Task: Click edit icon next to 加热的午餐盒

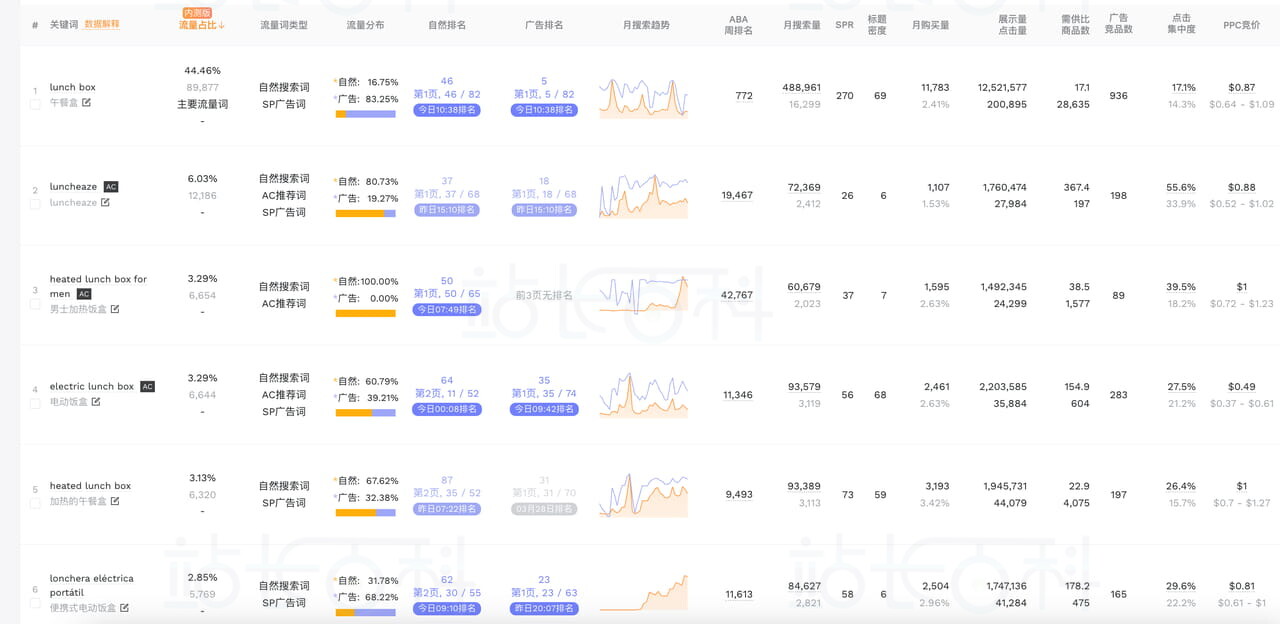Action: [115, 501]
